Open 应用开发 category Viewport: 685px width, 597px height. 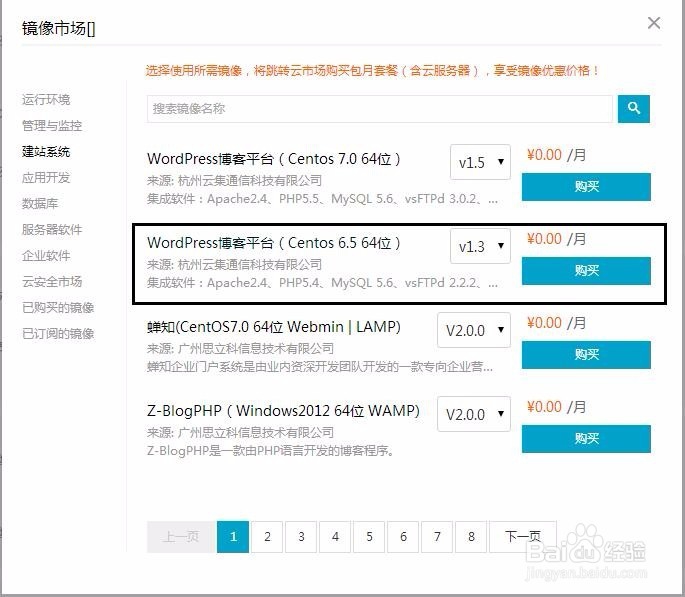click(x=46, y=178)
